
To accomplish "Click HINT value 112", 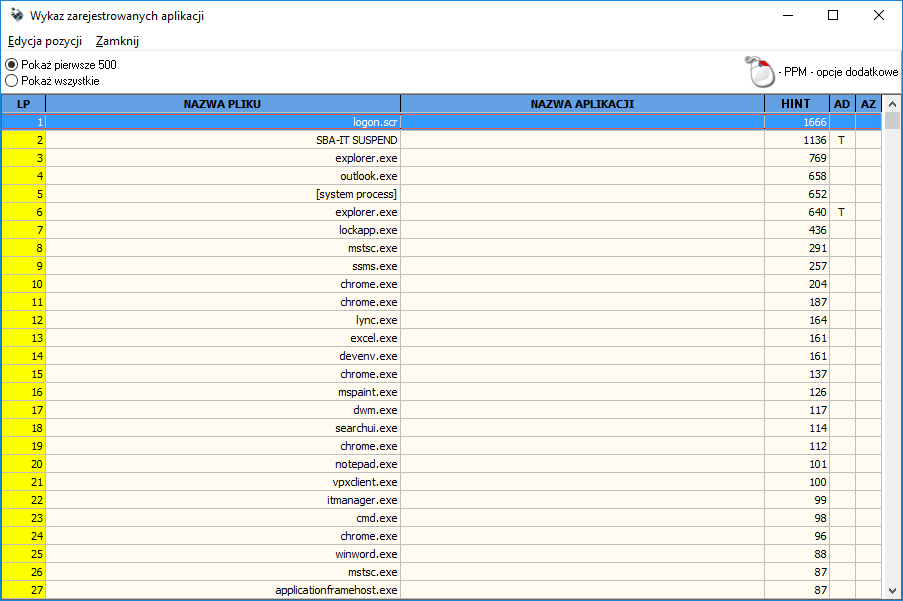I will coord(818,446).
